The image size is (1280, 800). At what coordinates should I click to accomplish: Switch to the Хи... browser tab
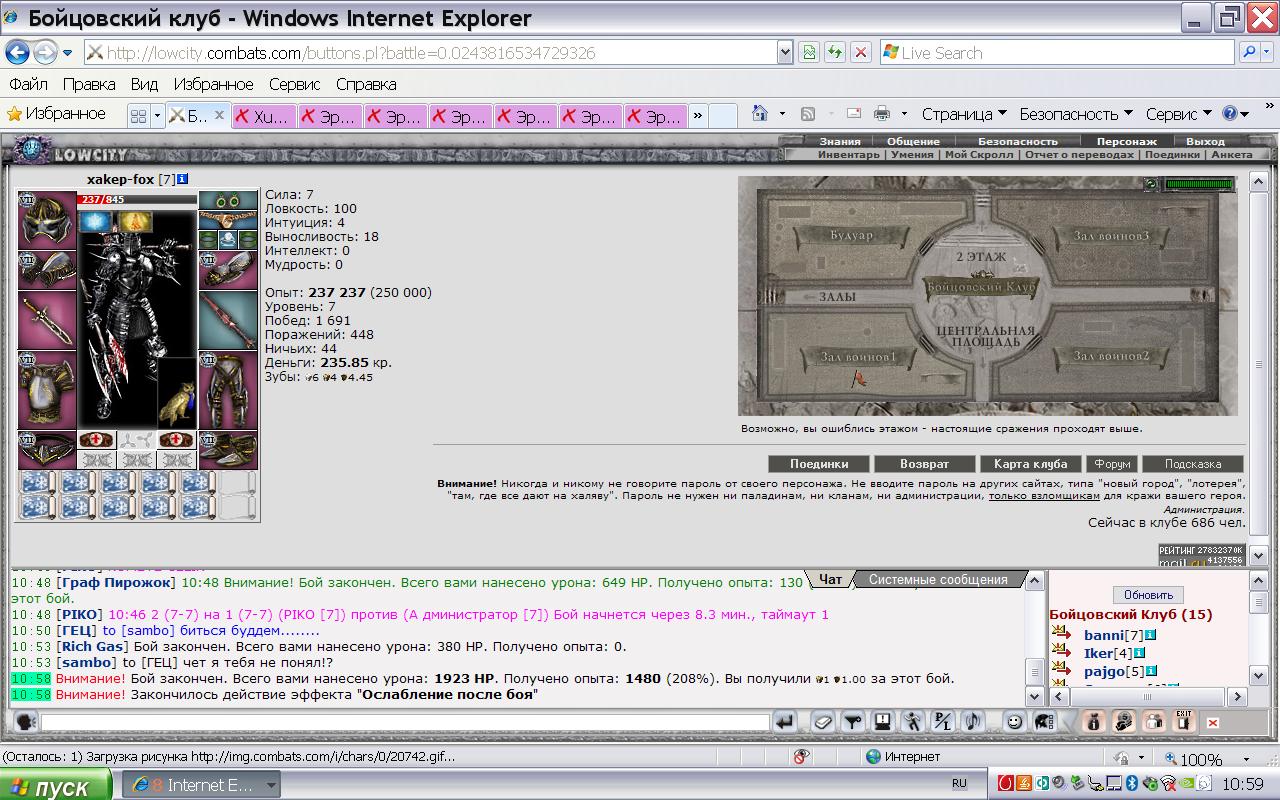tap(264, 116)
